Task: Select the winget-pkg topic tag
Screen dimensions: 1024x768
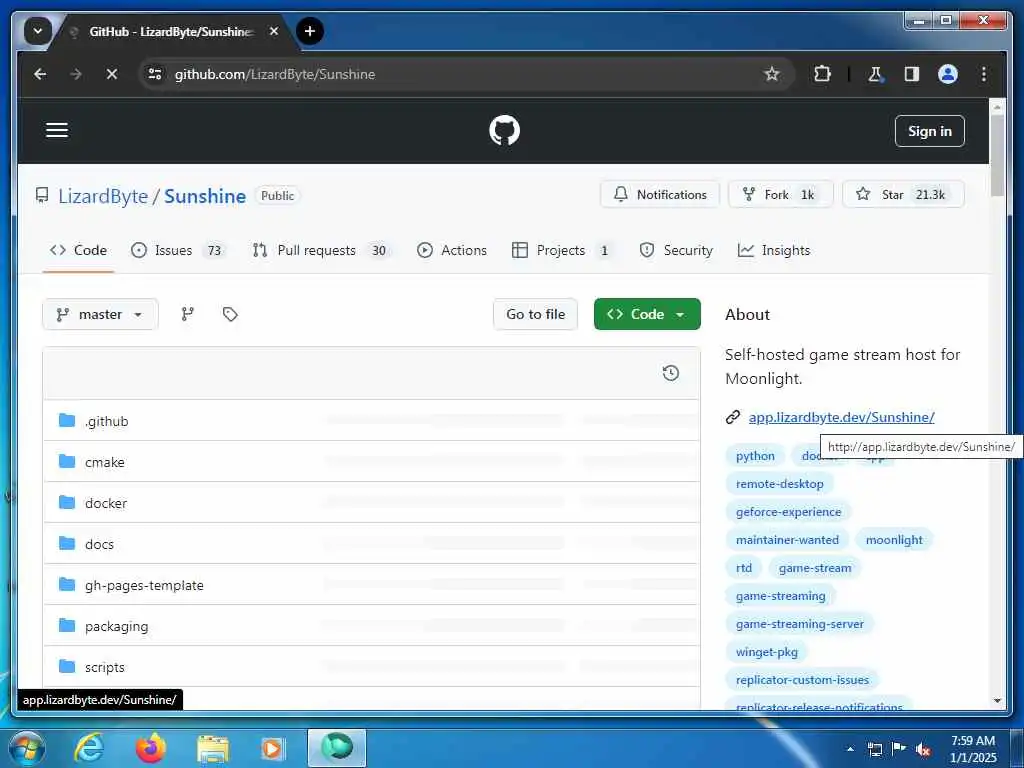Action: (x=767, y=652)
